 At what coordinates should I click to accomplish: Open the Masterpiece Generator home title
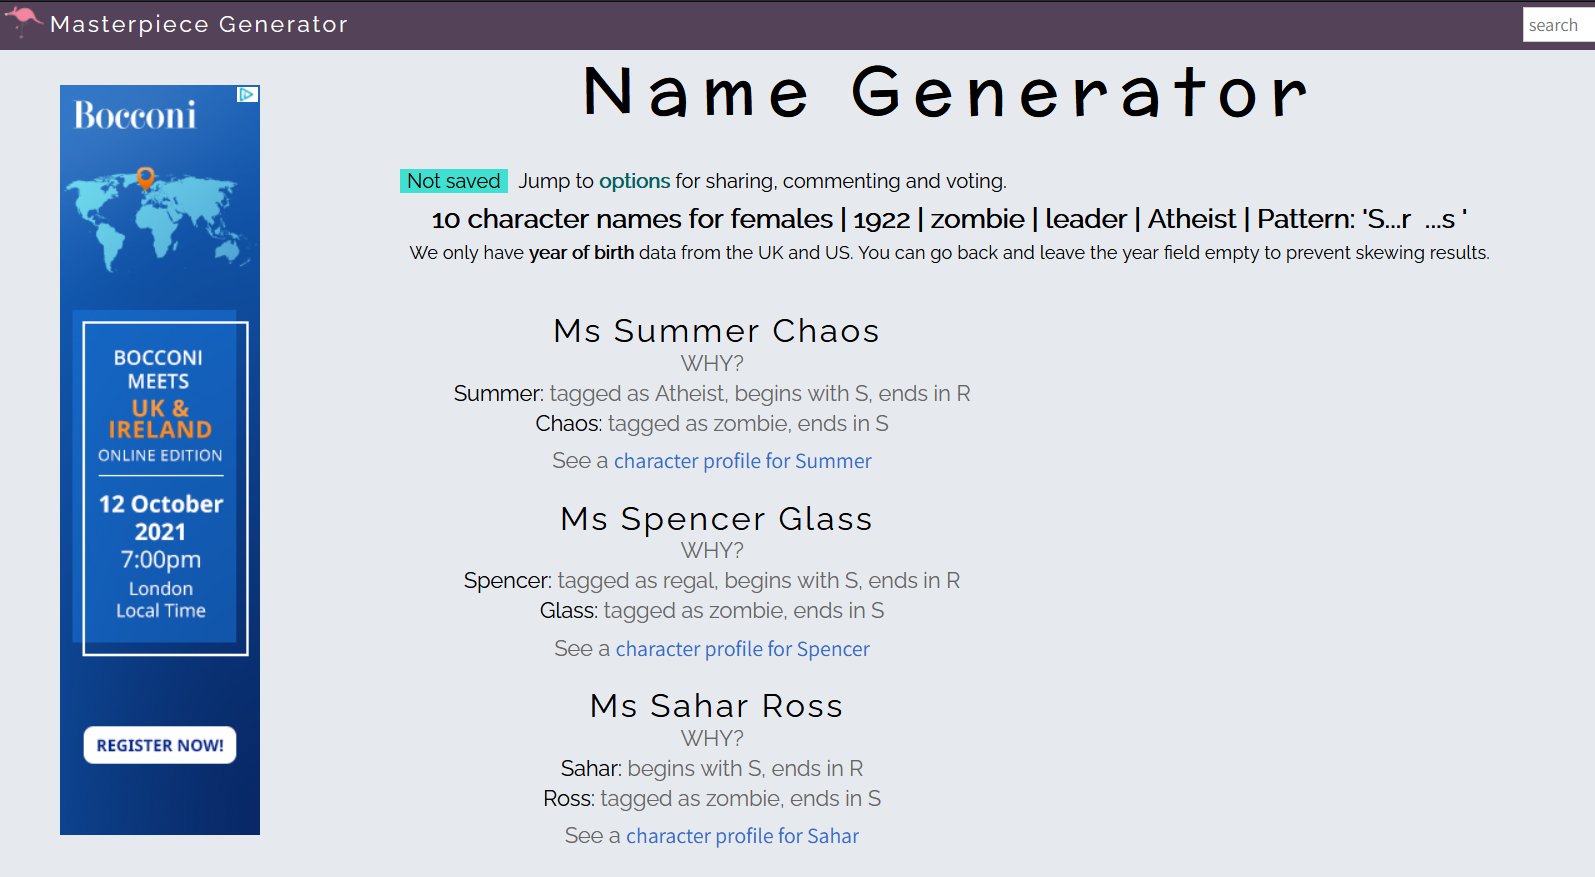[x=199, y=24]
